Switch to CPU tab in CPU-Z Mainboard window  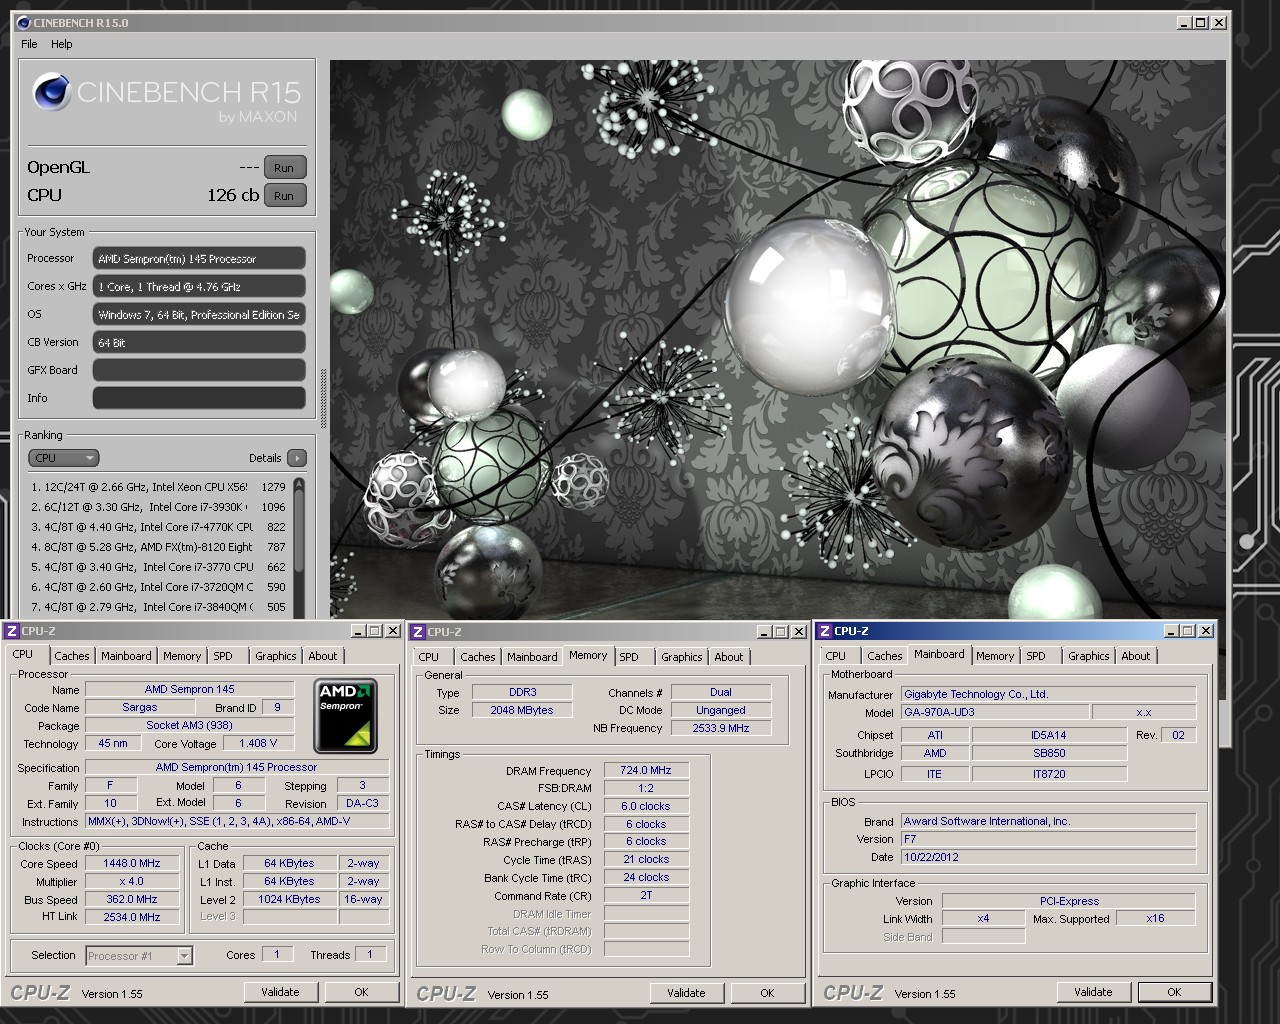836,656
